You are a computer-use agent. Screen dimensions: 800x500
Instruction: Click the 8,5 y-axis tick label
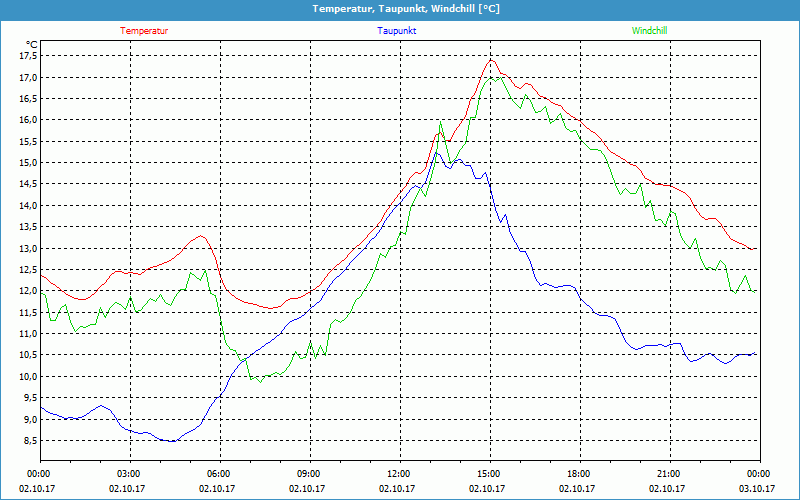click(x=30, y=441)
